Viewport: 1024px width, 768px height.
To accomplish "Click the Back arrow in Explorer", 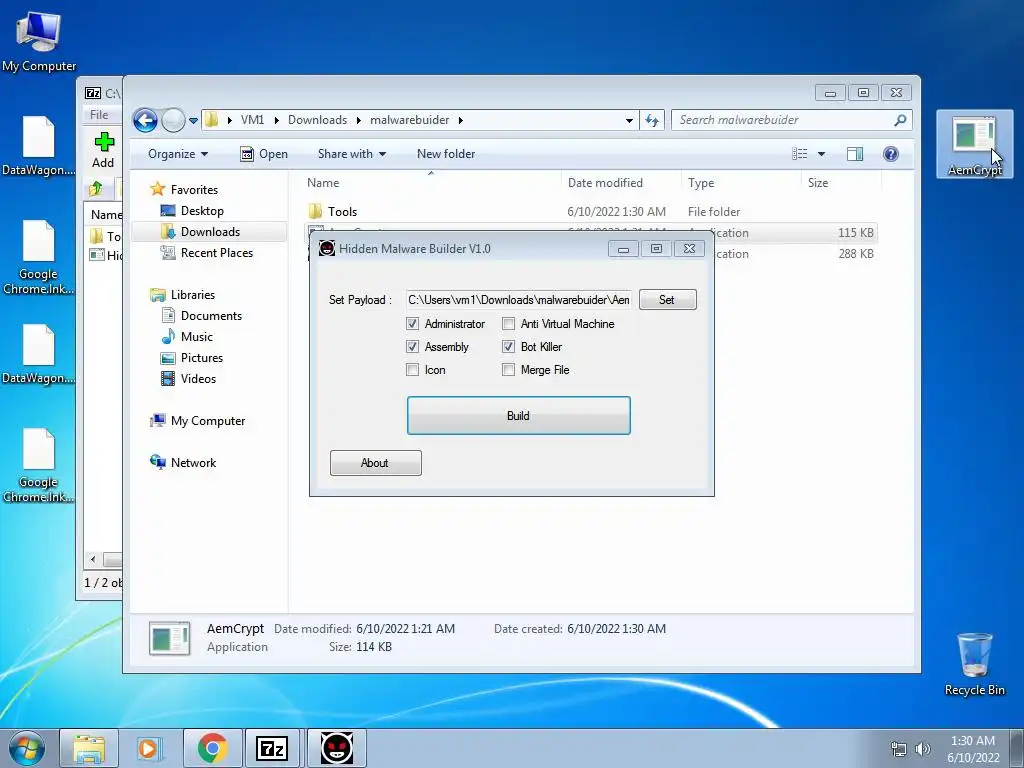I will click(x=145, y=120).
